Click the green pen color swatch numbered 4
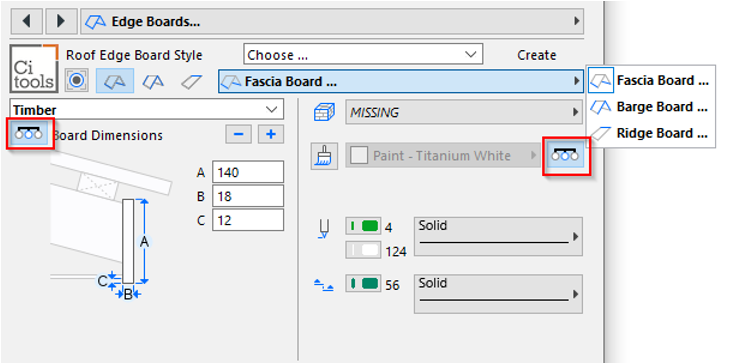 coord(364,226)
